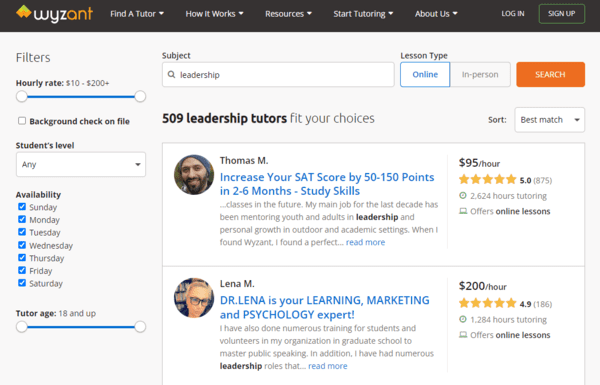Click read more in Thomas M.'s description
This screenshot has height=385, width=600.
[365, 242]
